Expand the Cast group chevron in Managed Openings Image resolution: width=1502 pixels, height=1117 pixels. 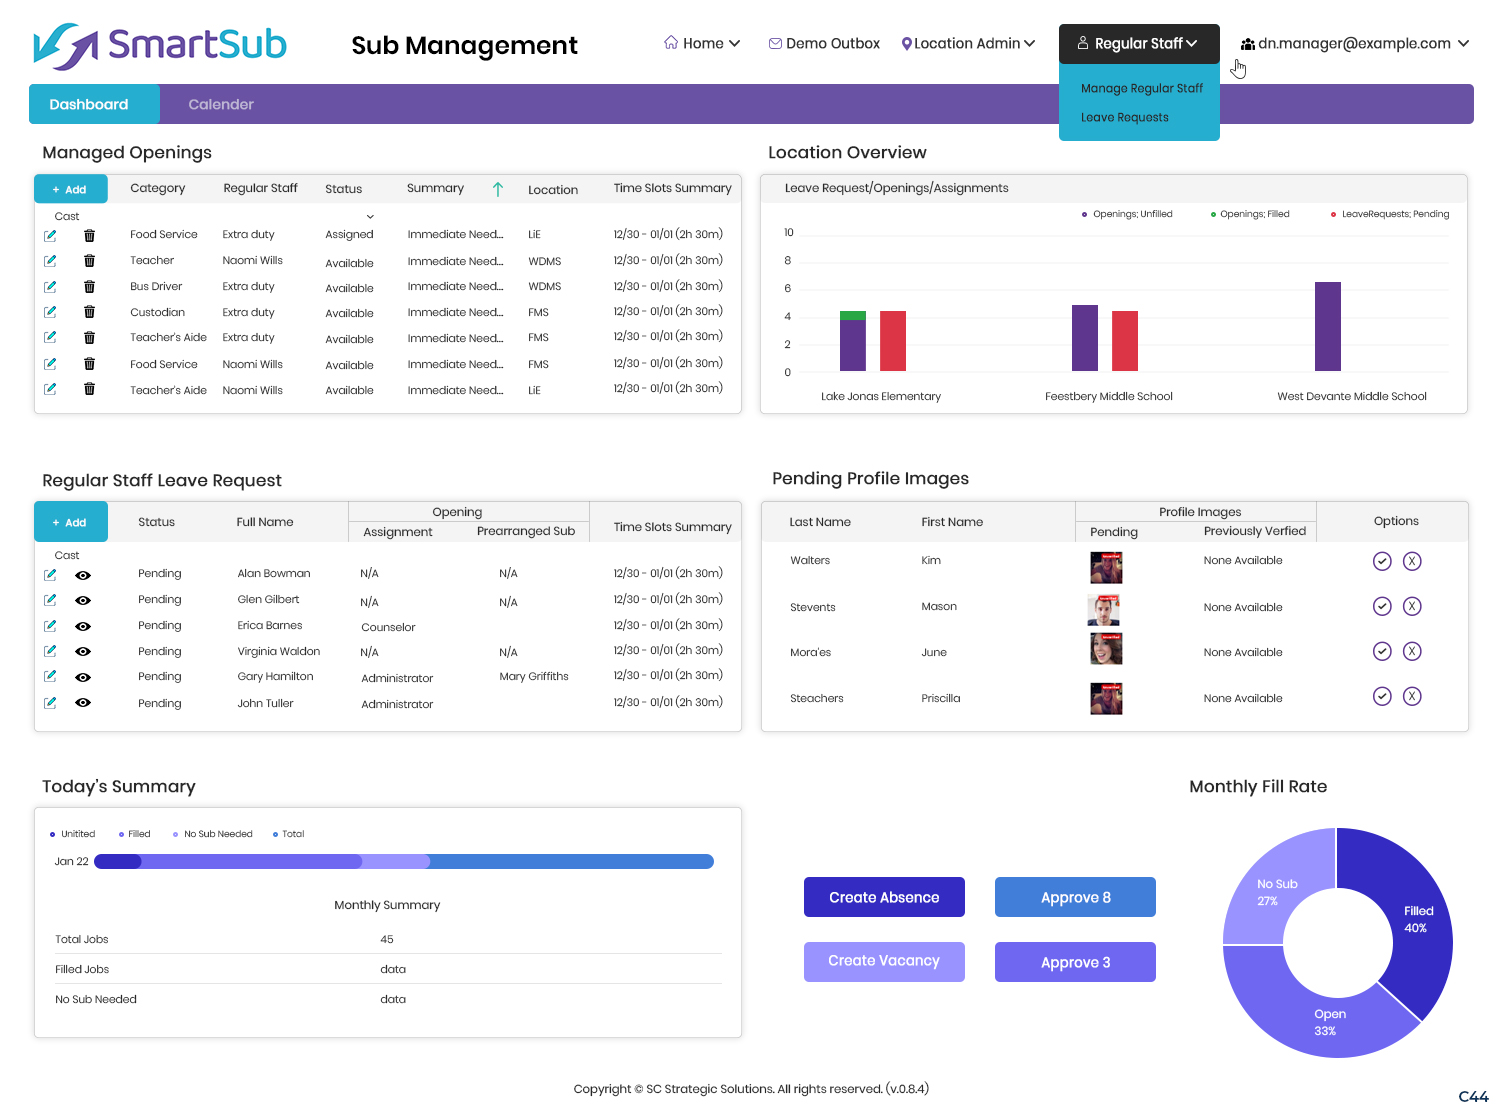pos(370,217)
